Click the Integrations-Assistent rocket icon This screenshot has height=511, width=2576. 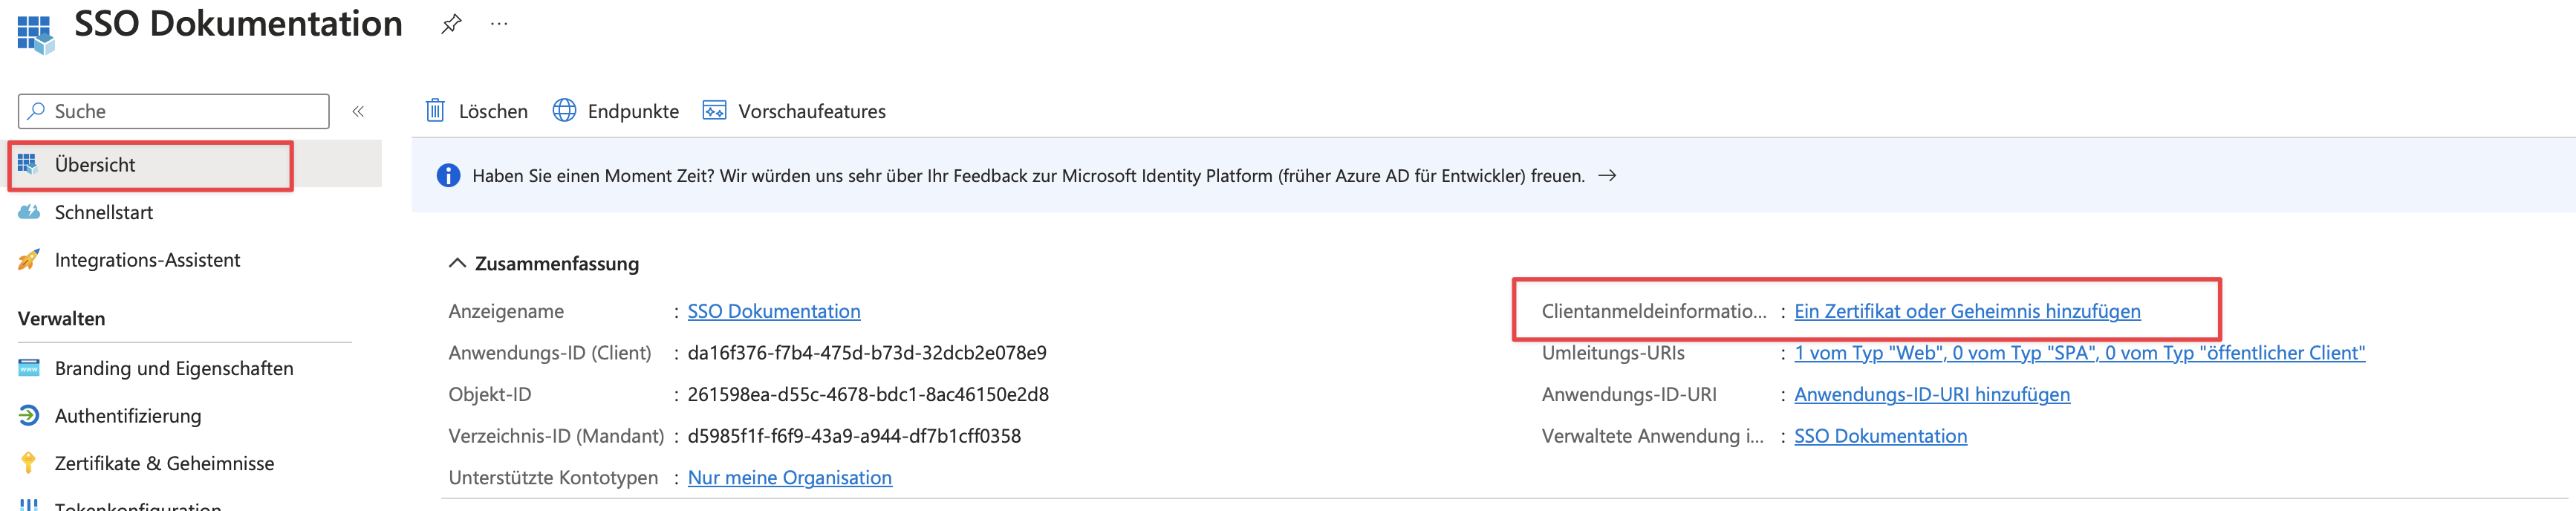29,260
